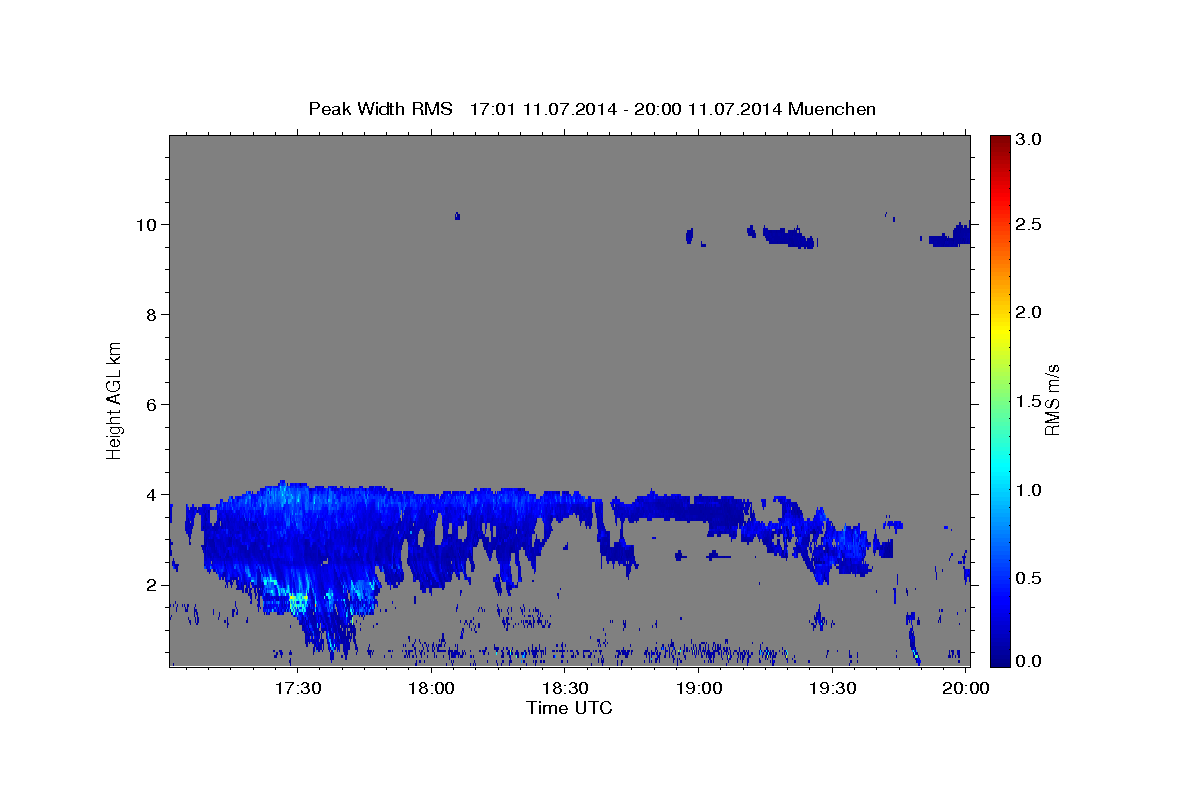Click the colorbar value 2.0
Screen dimensions: 1200x800
tap(1029, 313)
